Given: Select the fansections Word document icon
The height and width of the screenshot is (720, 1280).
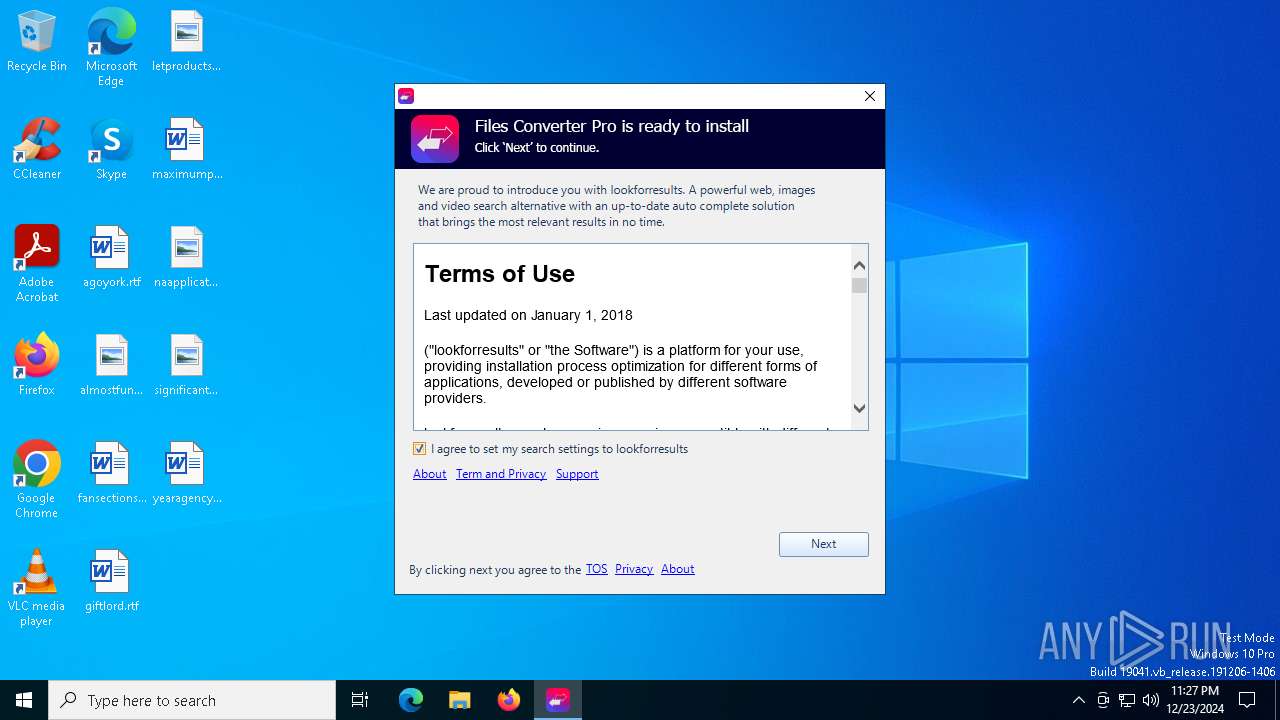Looking at the screenshot, I should click(111, 474).
